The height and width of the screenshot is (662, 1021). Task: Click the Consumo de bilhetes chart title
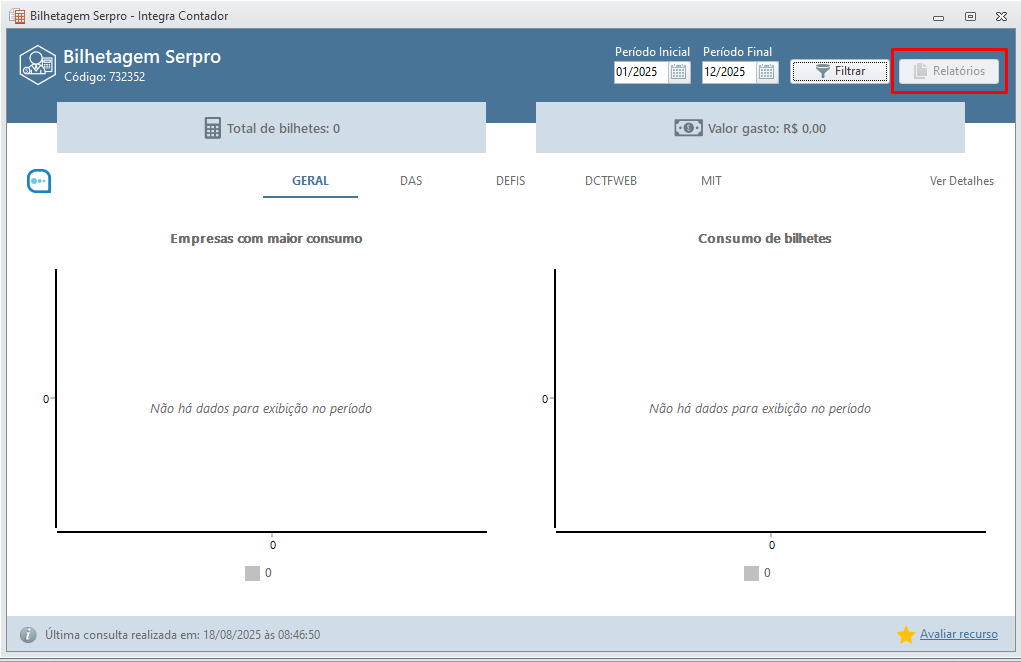(764, 238)
